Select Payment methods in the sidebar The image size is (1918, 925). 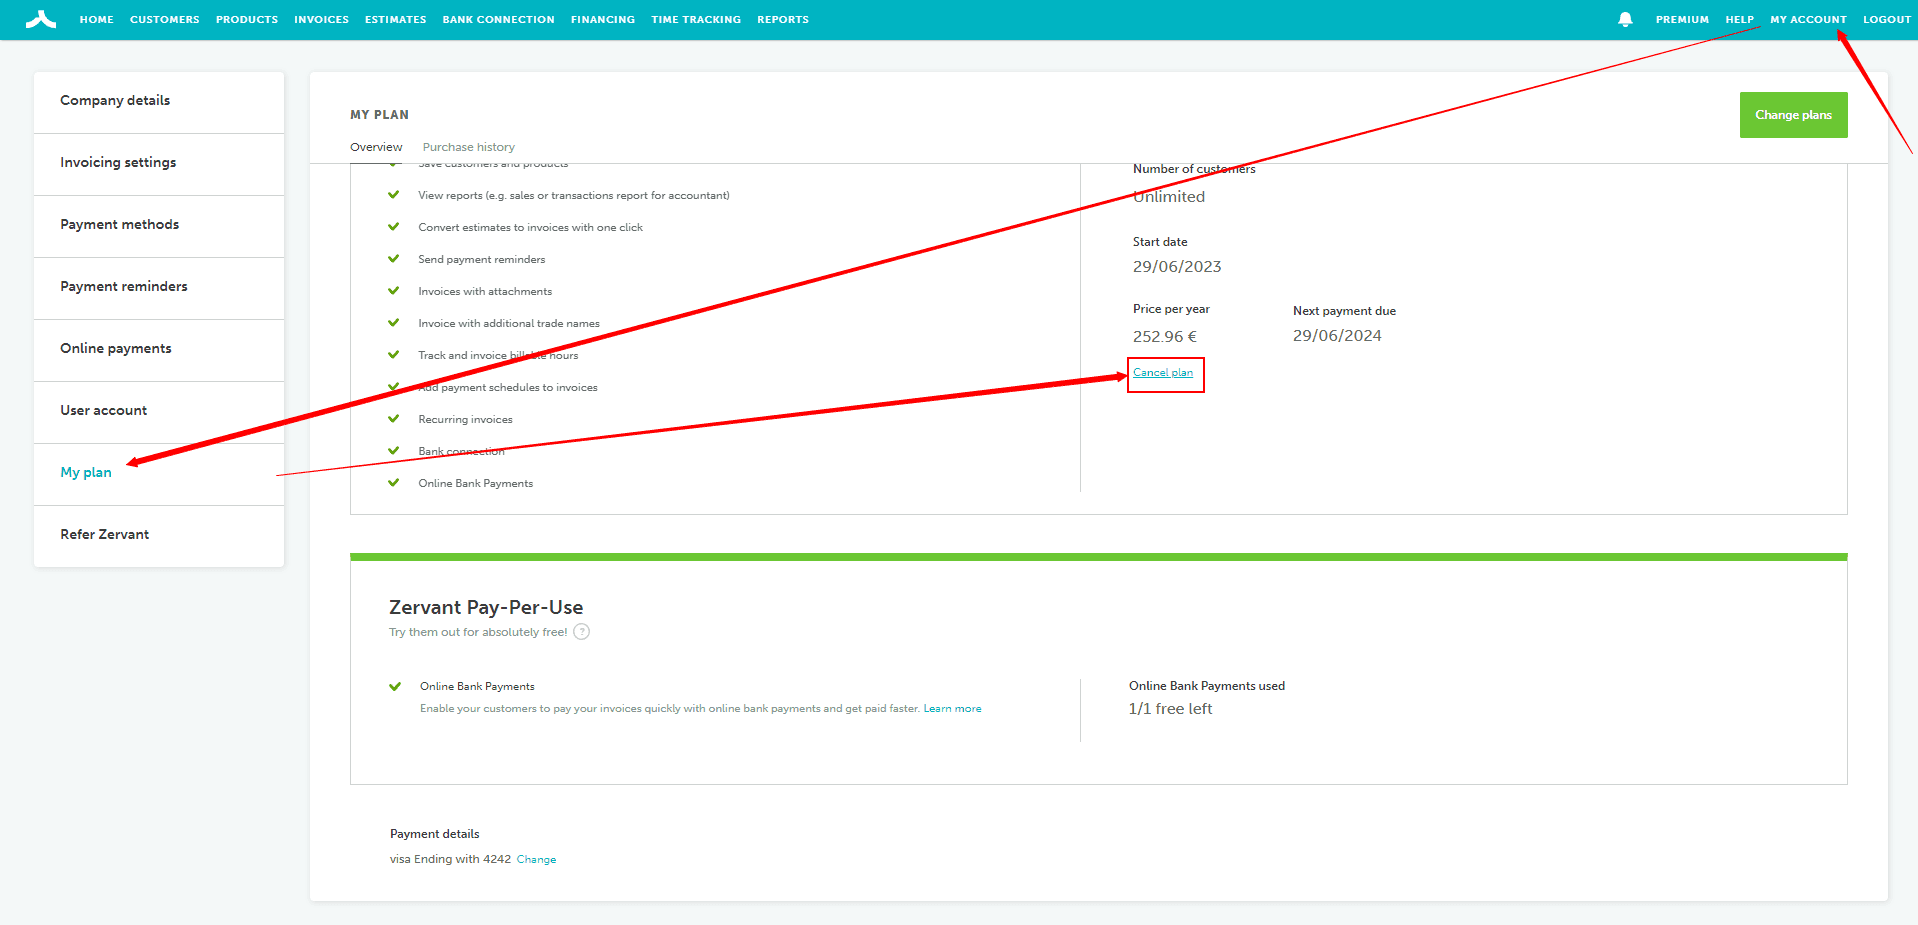click(x=159, y=225)
